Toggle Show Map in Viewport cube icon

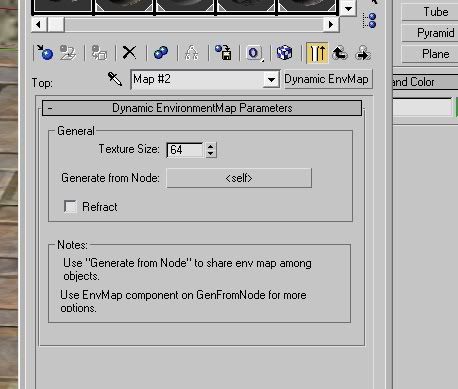(x=284, y=53)
